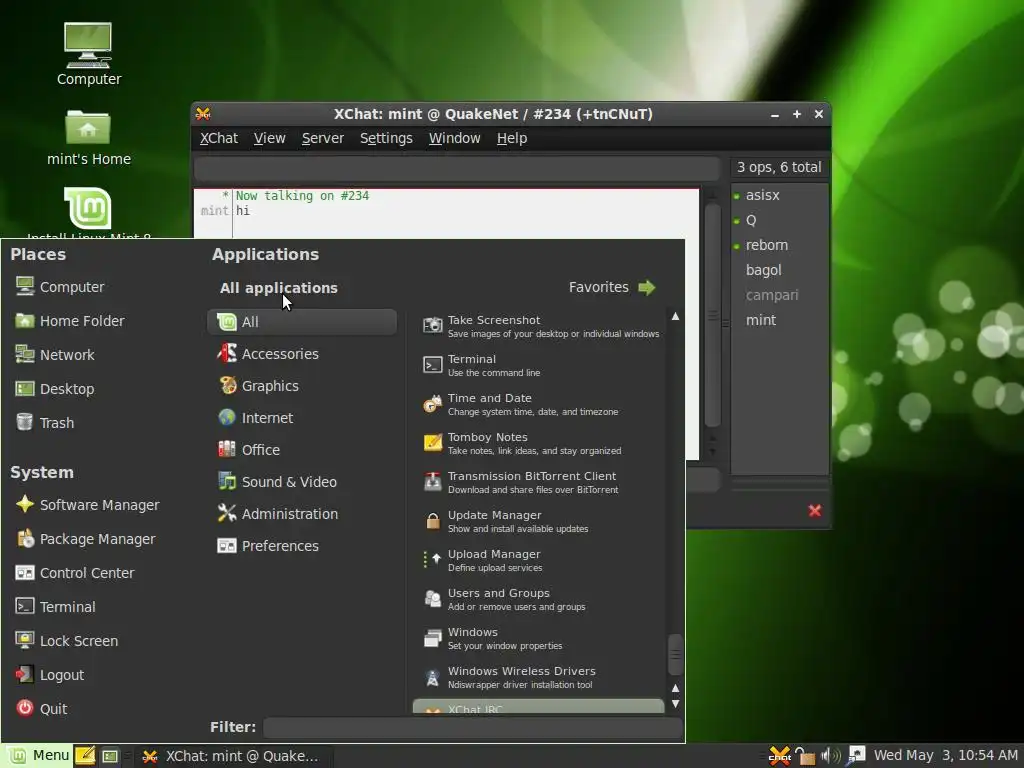Select All applications category

click(302, 322)
